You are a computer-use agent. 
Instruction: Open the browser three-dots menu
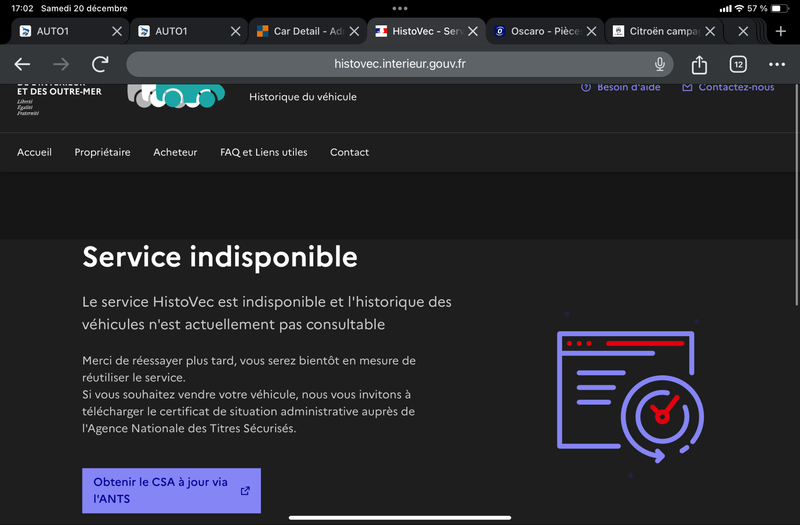coord(777,65)
